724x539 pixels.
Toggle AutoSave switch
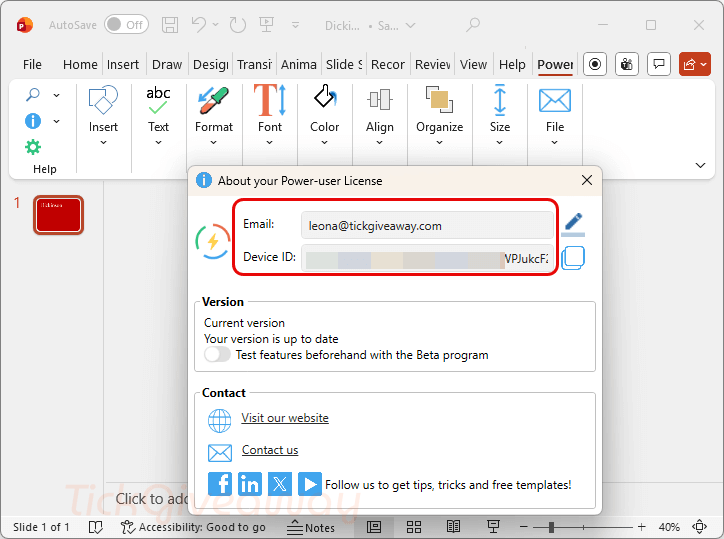[x=126, y=24]
